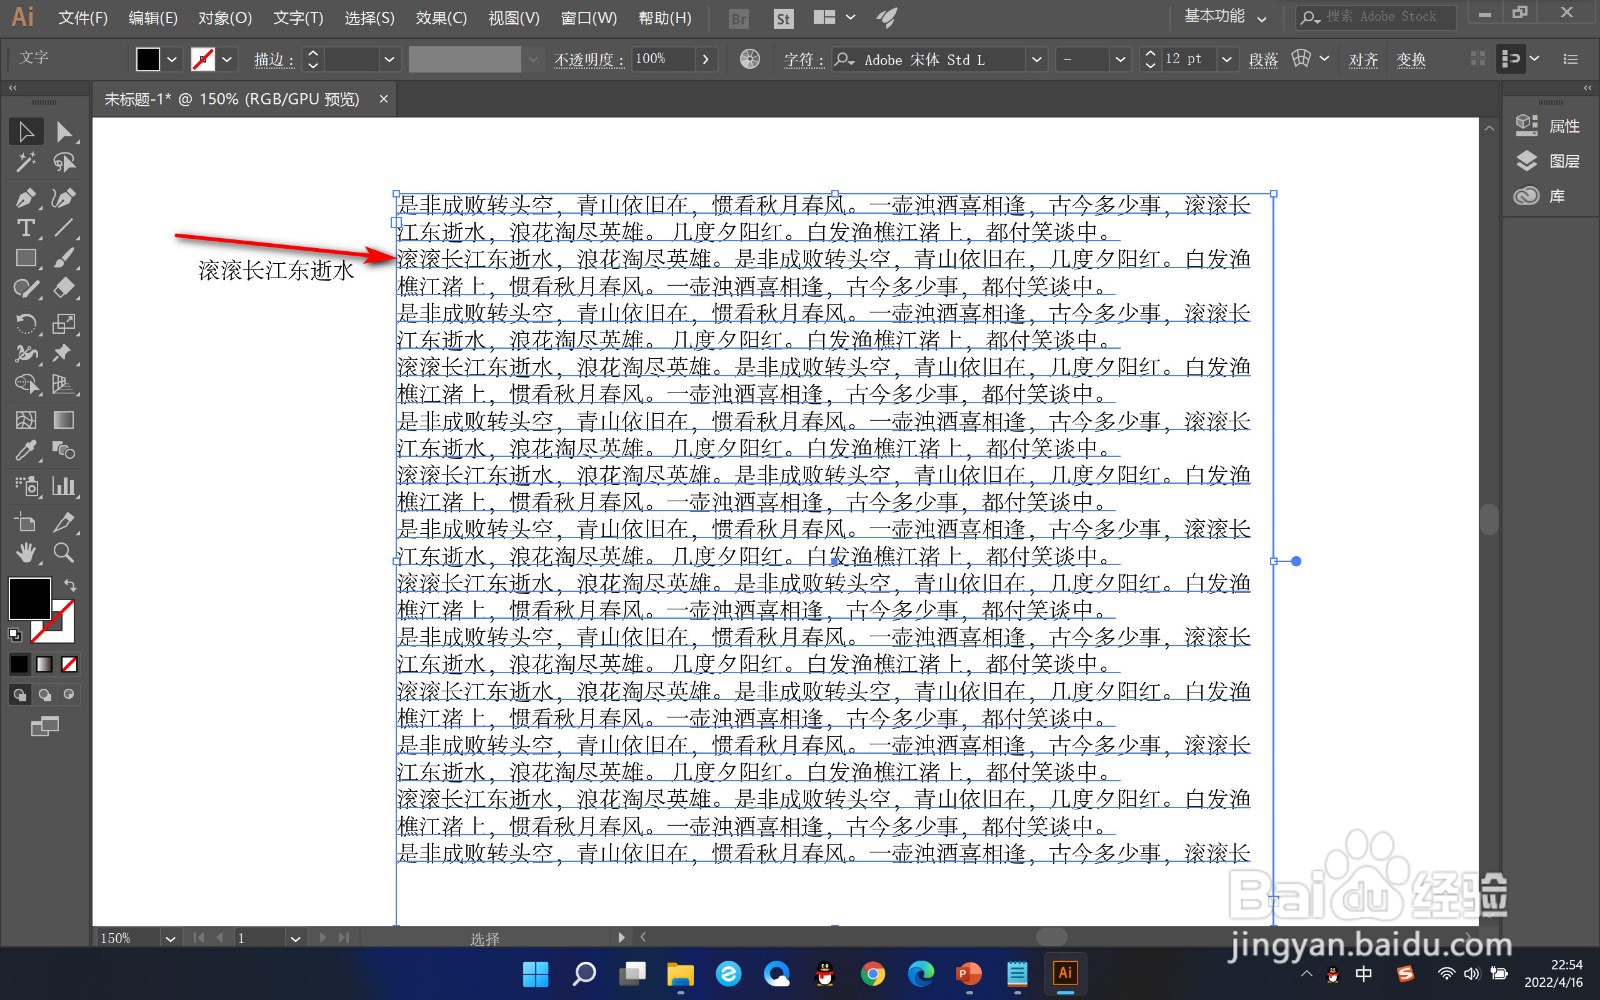Select the Type tool
The width and height of the screenshot is (1600, 1000).
26,228
